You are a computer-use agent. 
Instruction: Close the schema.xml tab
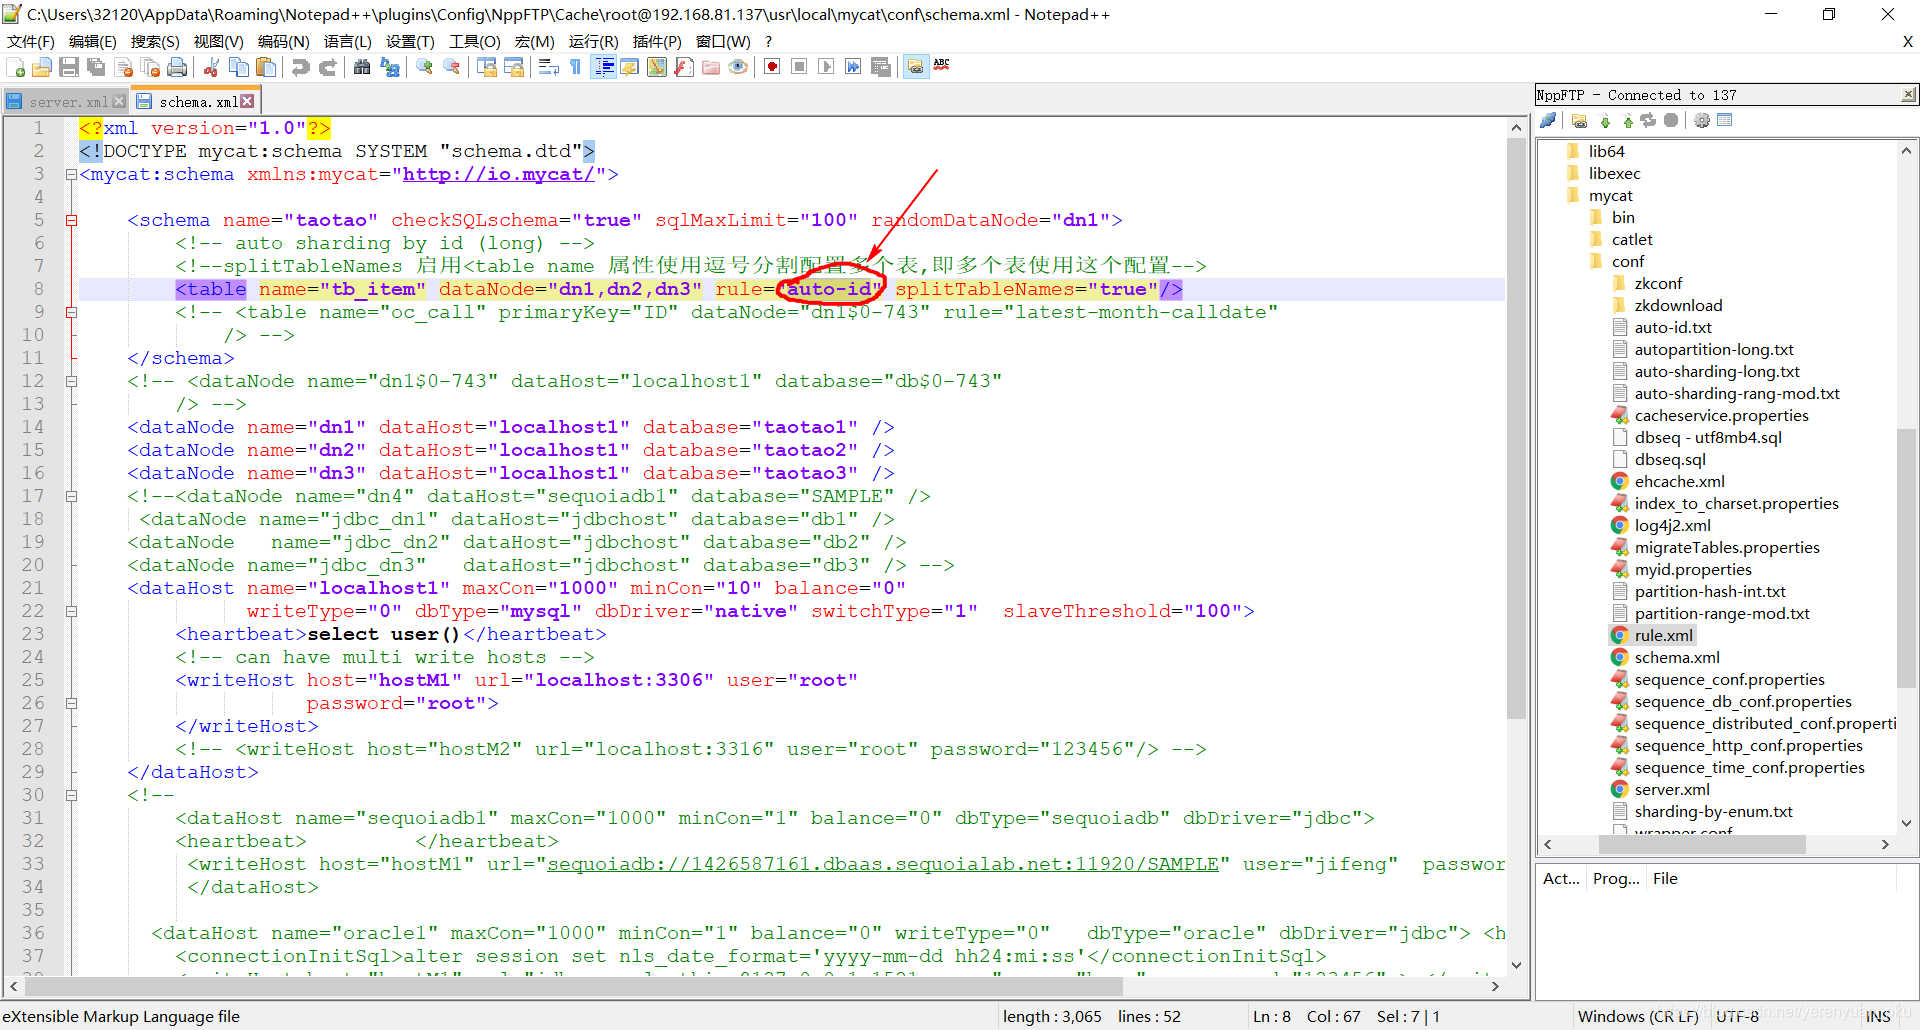click(247, 101)
